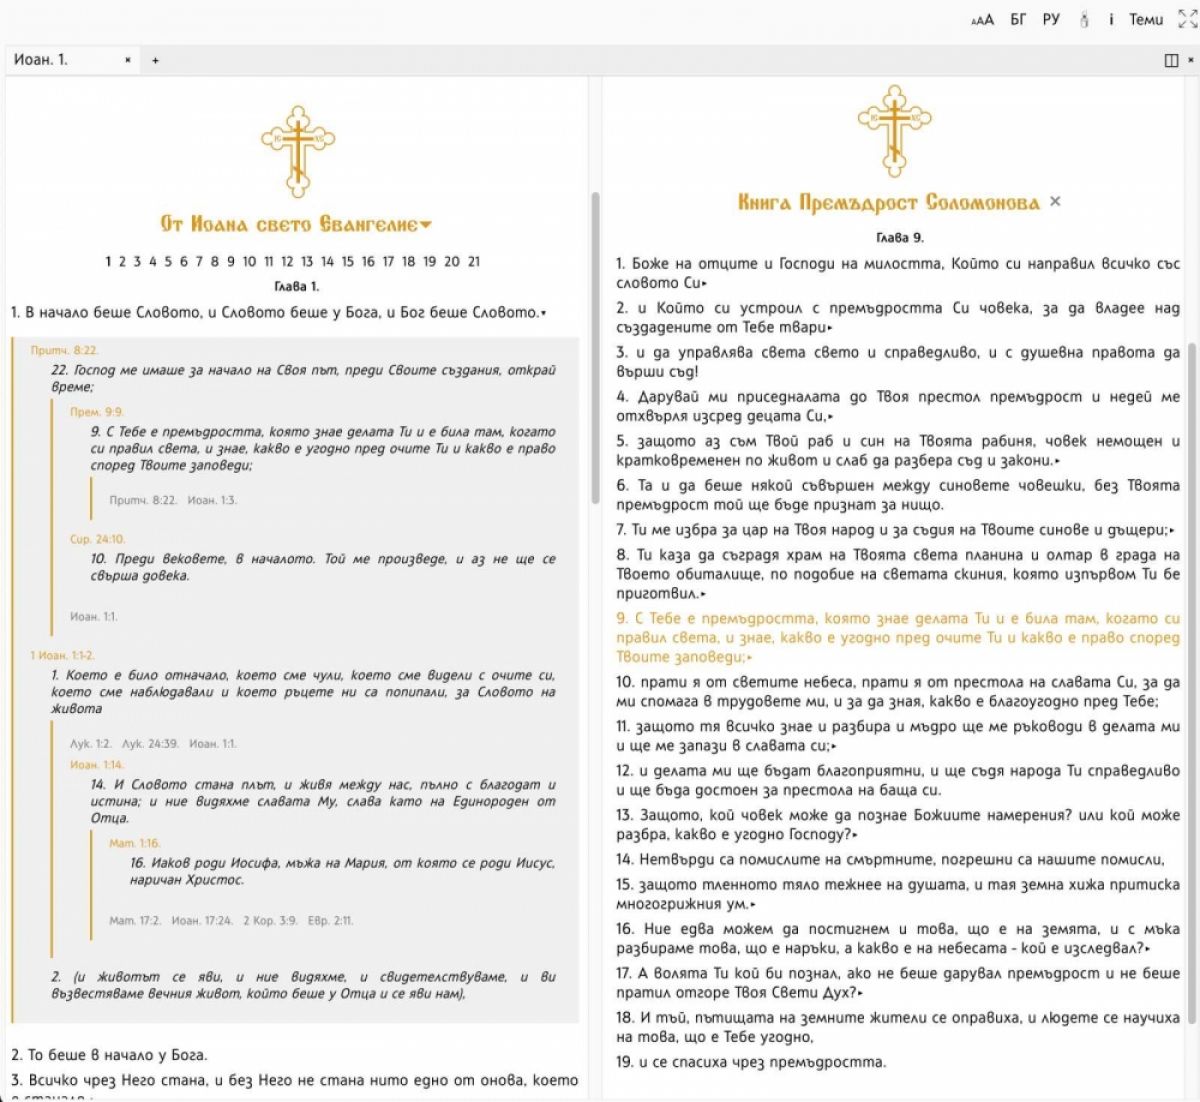Toggle the split-view columns icon
This screenshot has height=1102, width=1200.
coord(1171,60)
